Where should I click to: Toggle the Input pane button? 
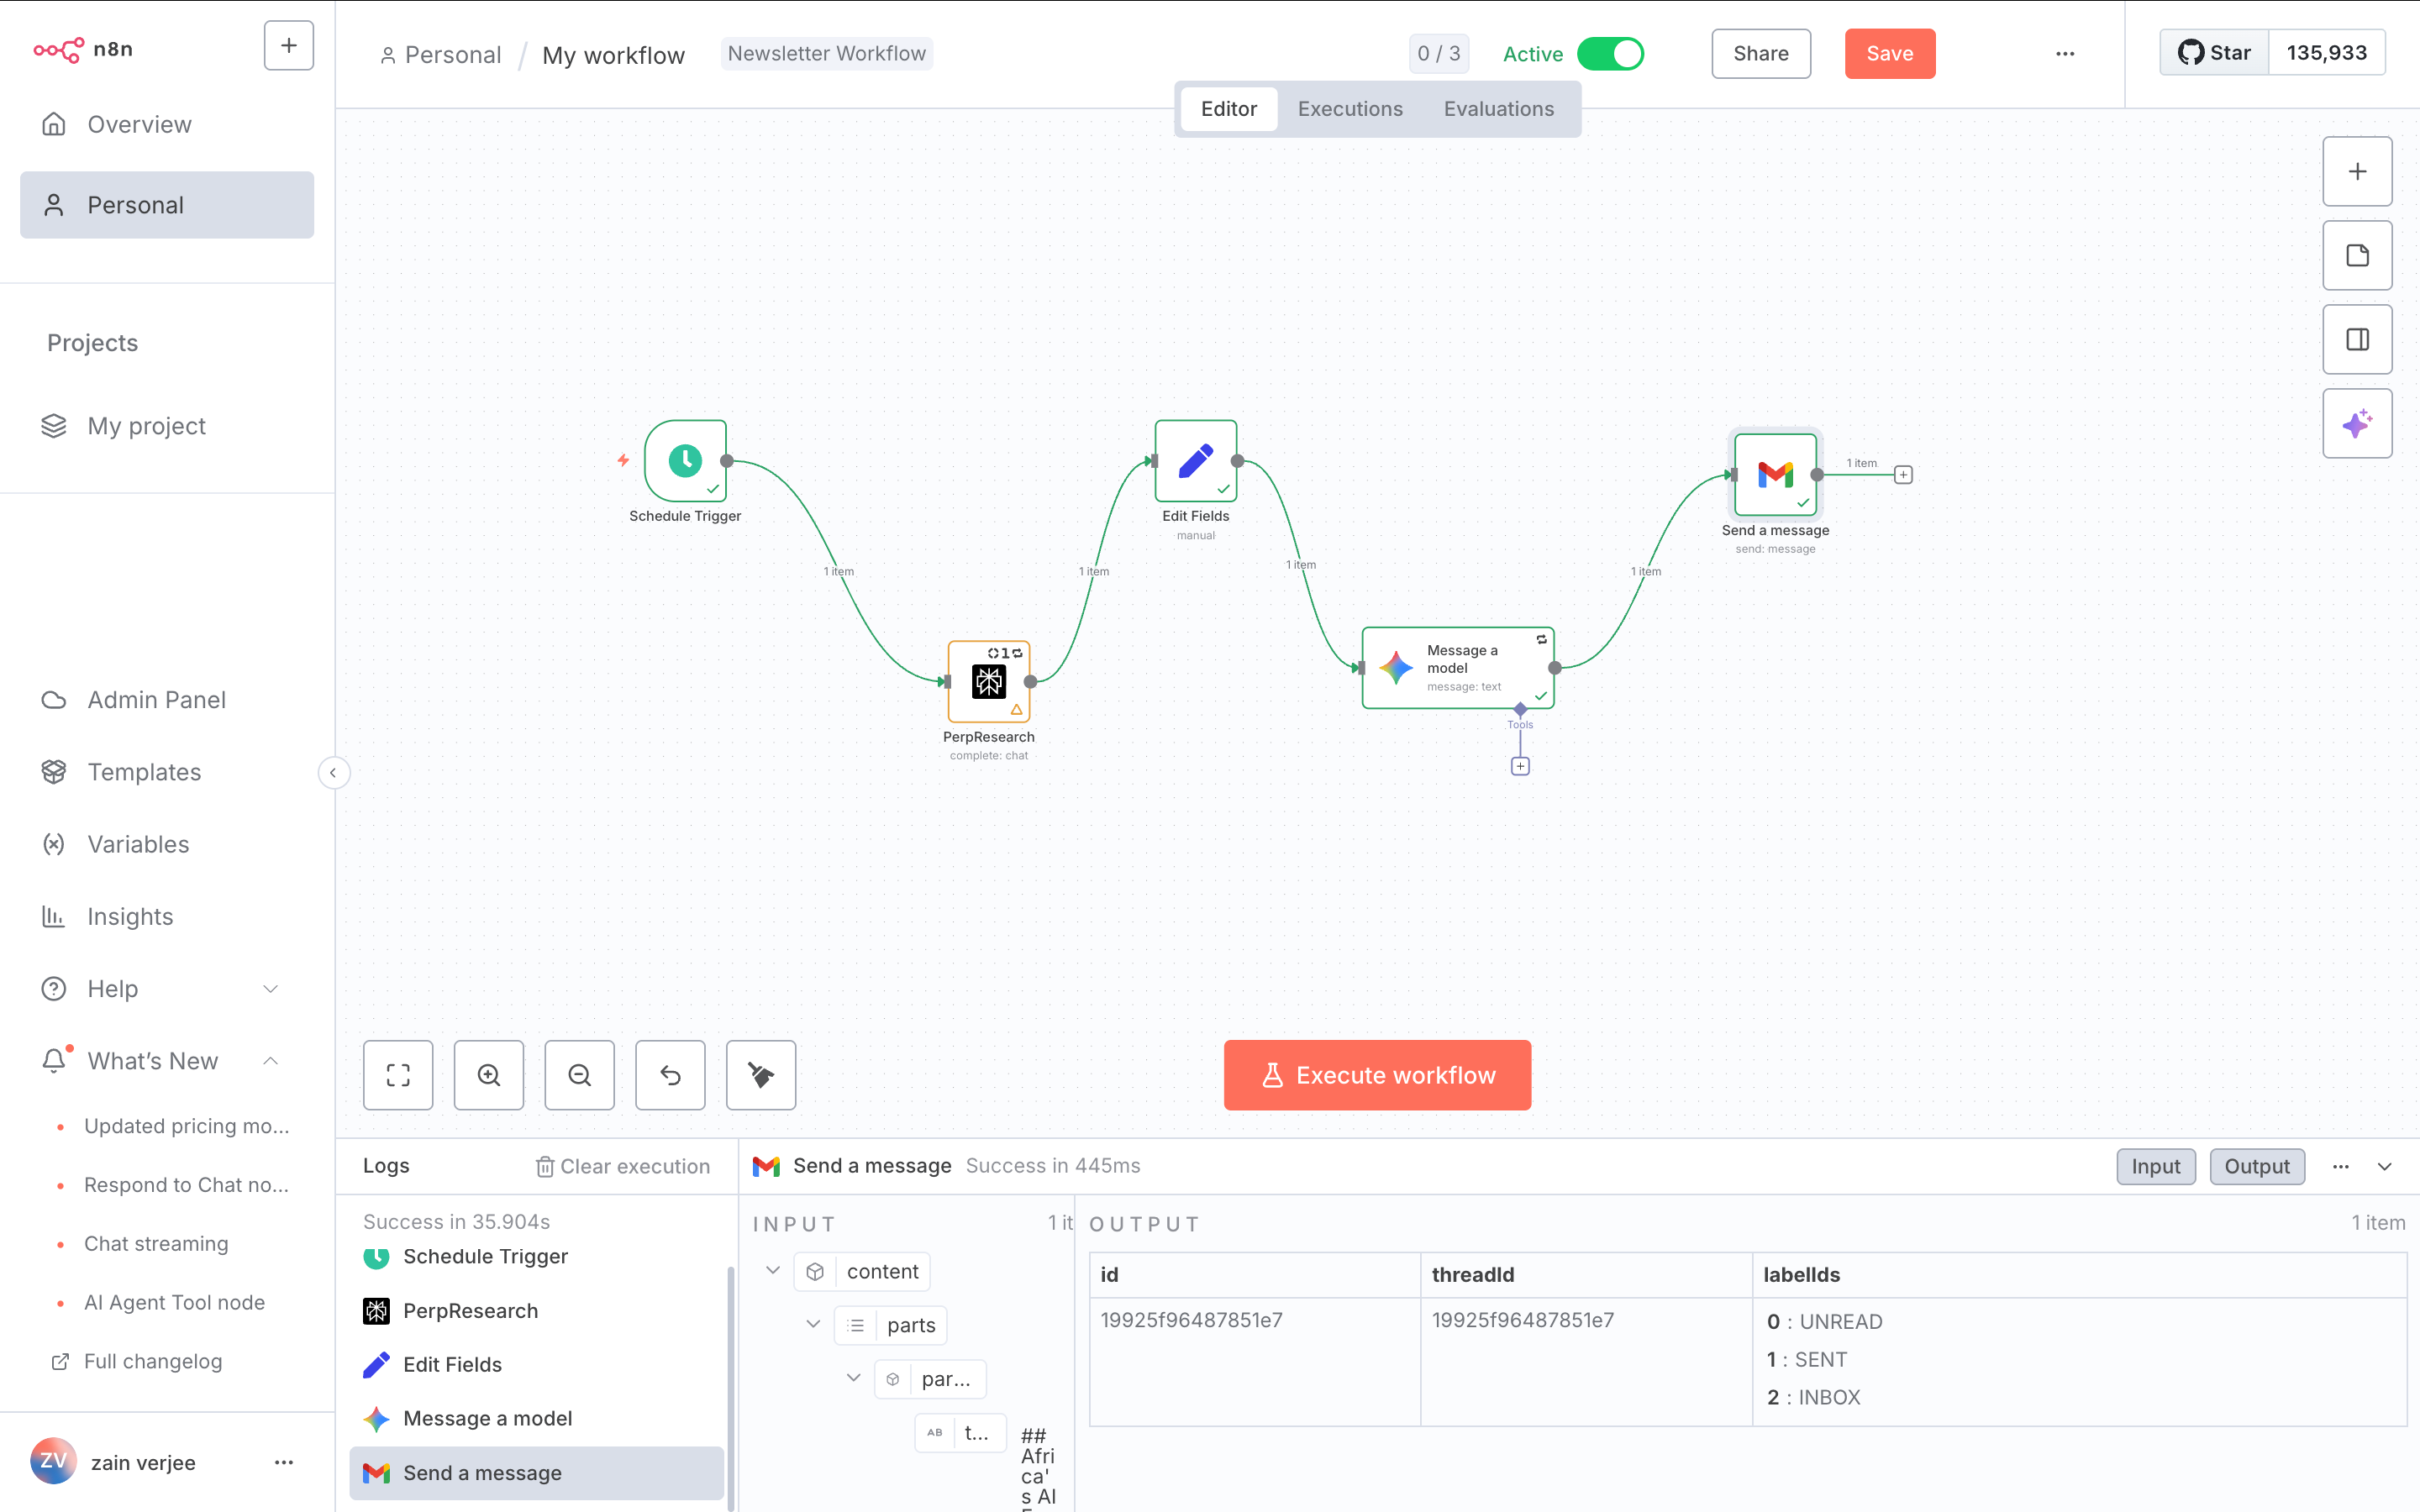click(x=2155, y=1166)
